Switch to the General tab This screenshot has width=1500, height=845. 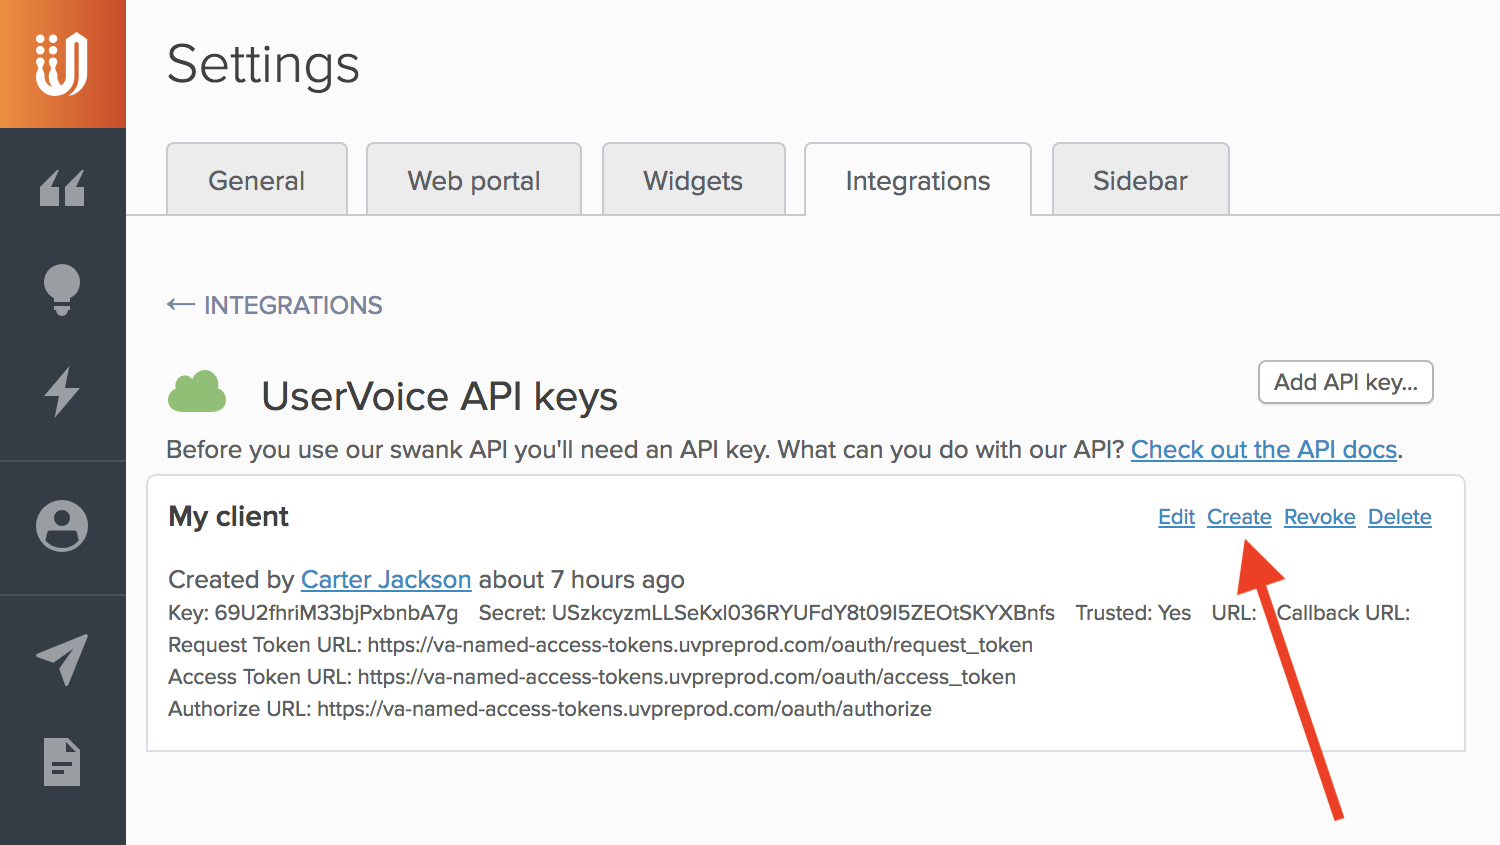point(256,180)
